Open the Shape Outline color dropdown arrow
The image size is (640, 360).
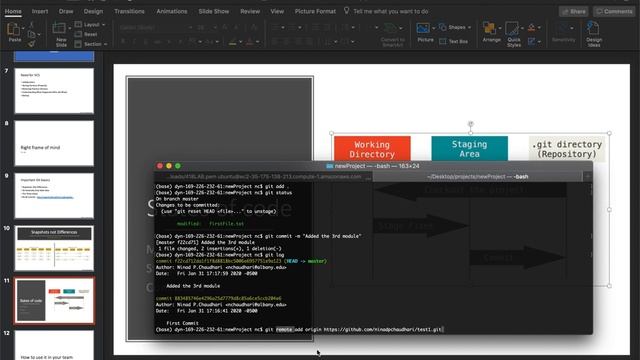pyautogui.click(x=539, y=42)
